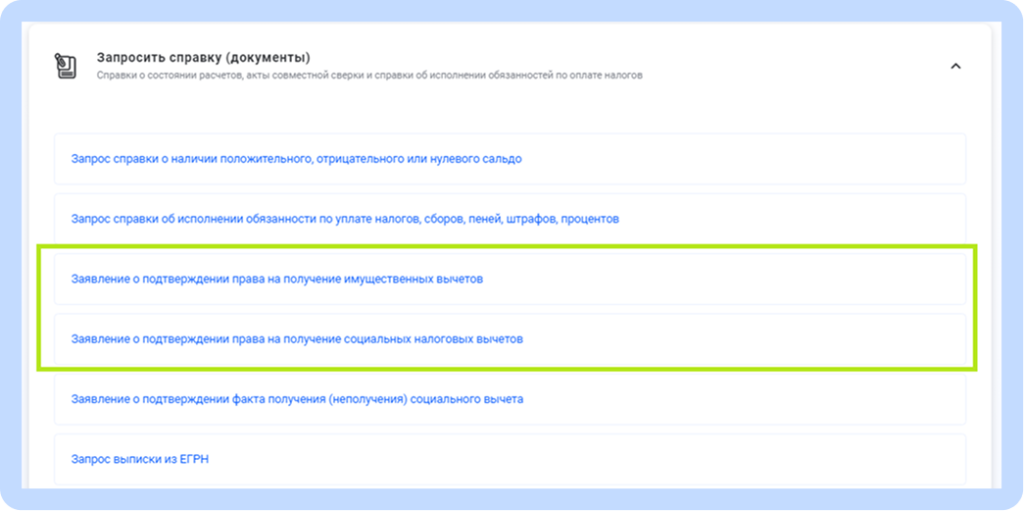This screenshot has height=511, width=1024.
Task: Click blank header area left of the chevron
Action: pyautogui.click(x=800, y=66)
